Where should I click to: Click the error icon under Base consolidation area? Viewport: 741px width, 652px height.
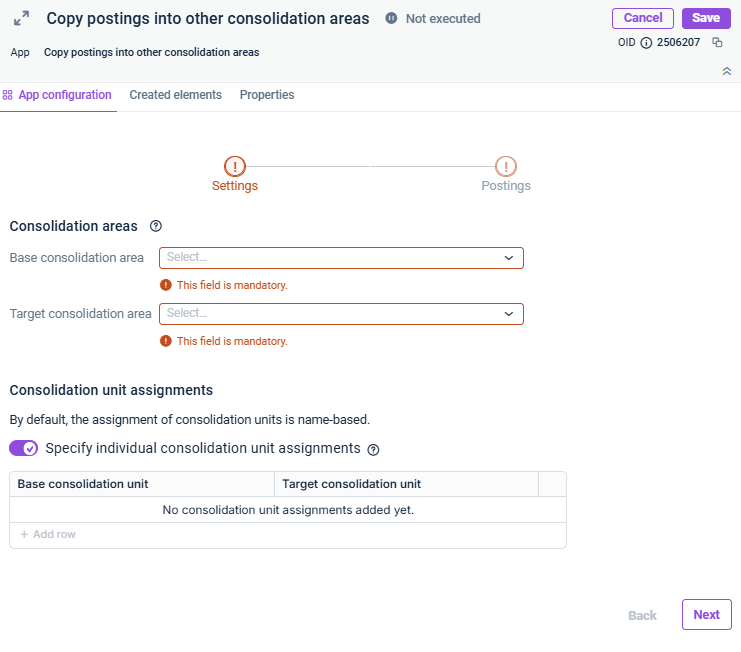coord(165,285)
